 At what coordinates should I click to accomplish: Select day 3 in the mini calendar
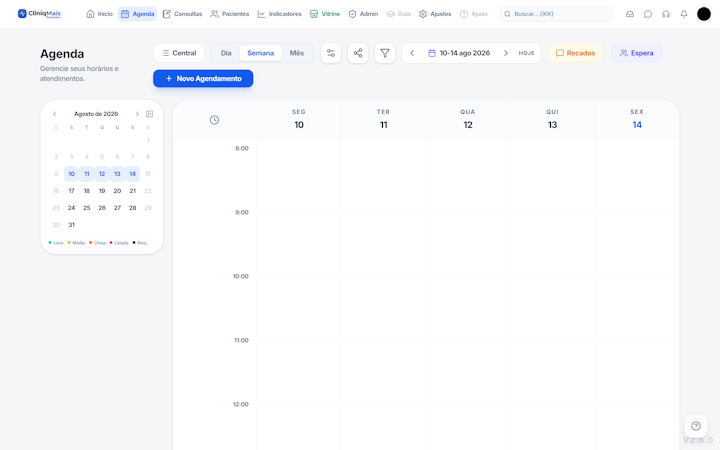coord(71,157)
